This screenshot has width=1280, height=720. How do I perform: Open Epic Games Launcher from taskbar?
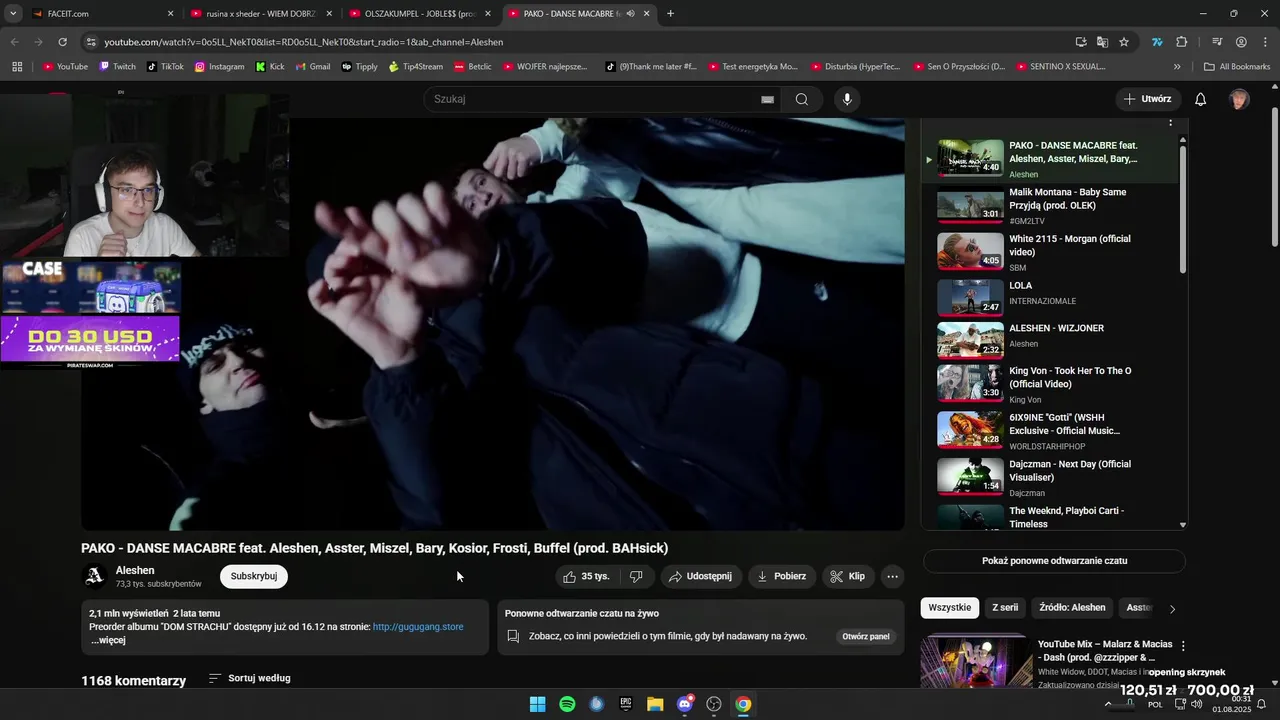click(626, 704)
